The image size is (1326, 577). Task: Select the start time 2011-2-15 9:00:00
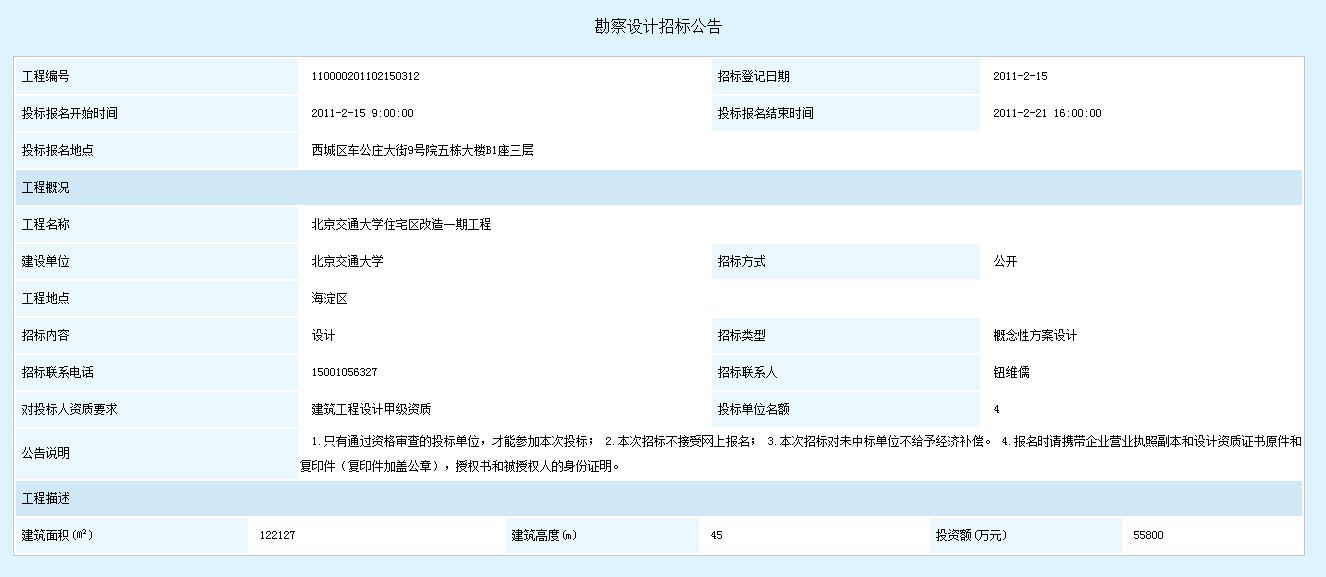[362, 114]
